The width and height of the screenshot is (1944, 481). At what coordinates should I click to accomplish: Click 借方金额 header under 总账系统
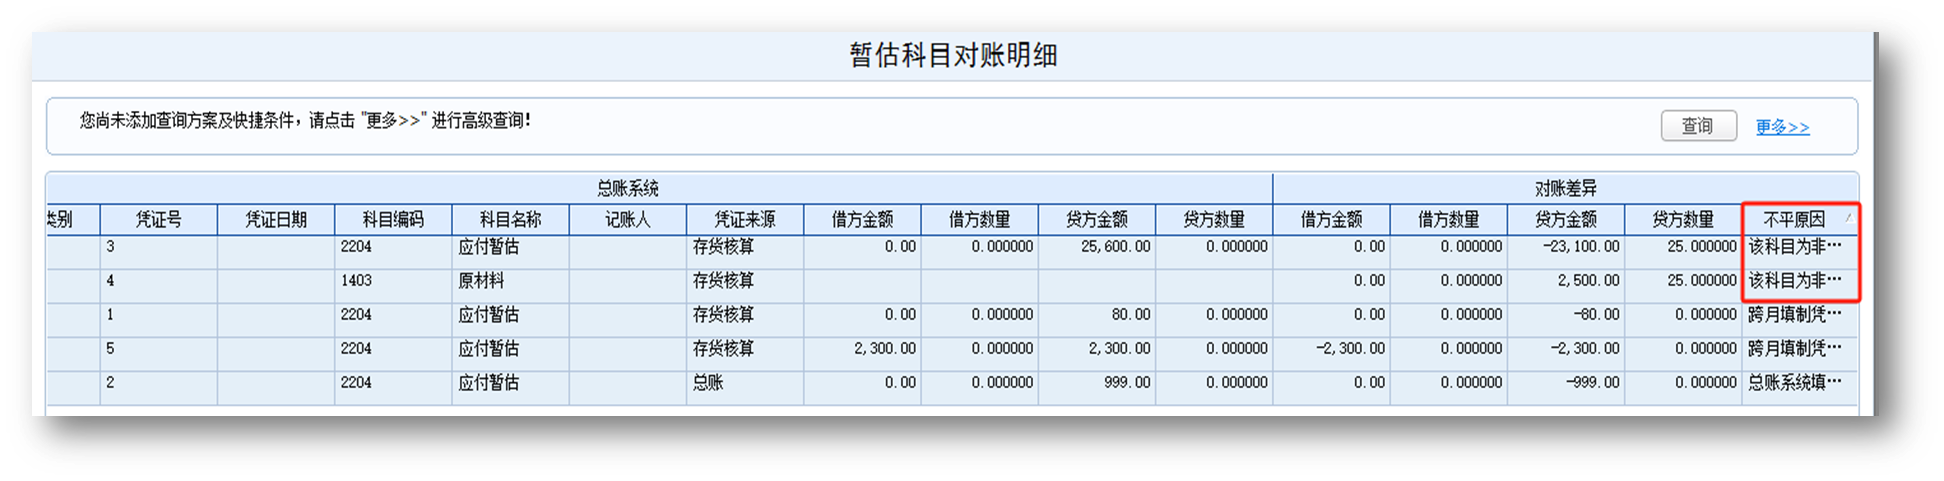(862, 219)
